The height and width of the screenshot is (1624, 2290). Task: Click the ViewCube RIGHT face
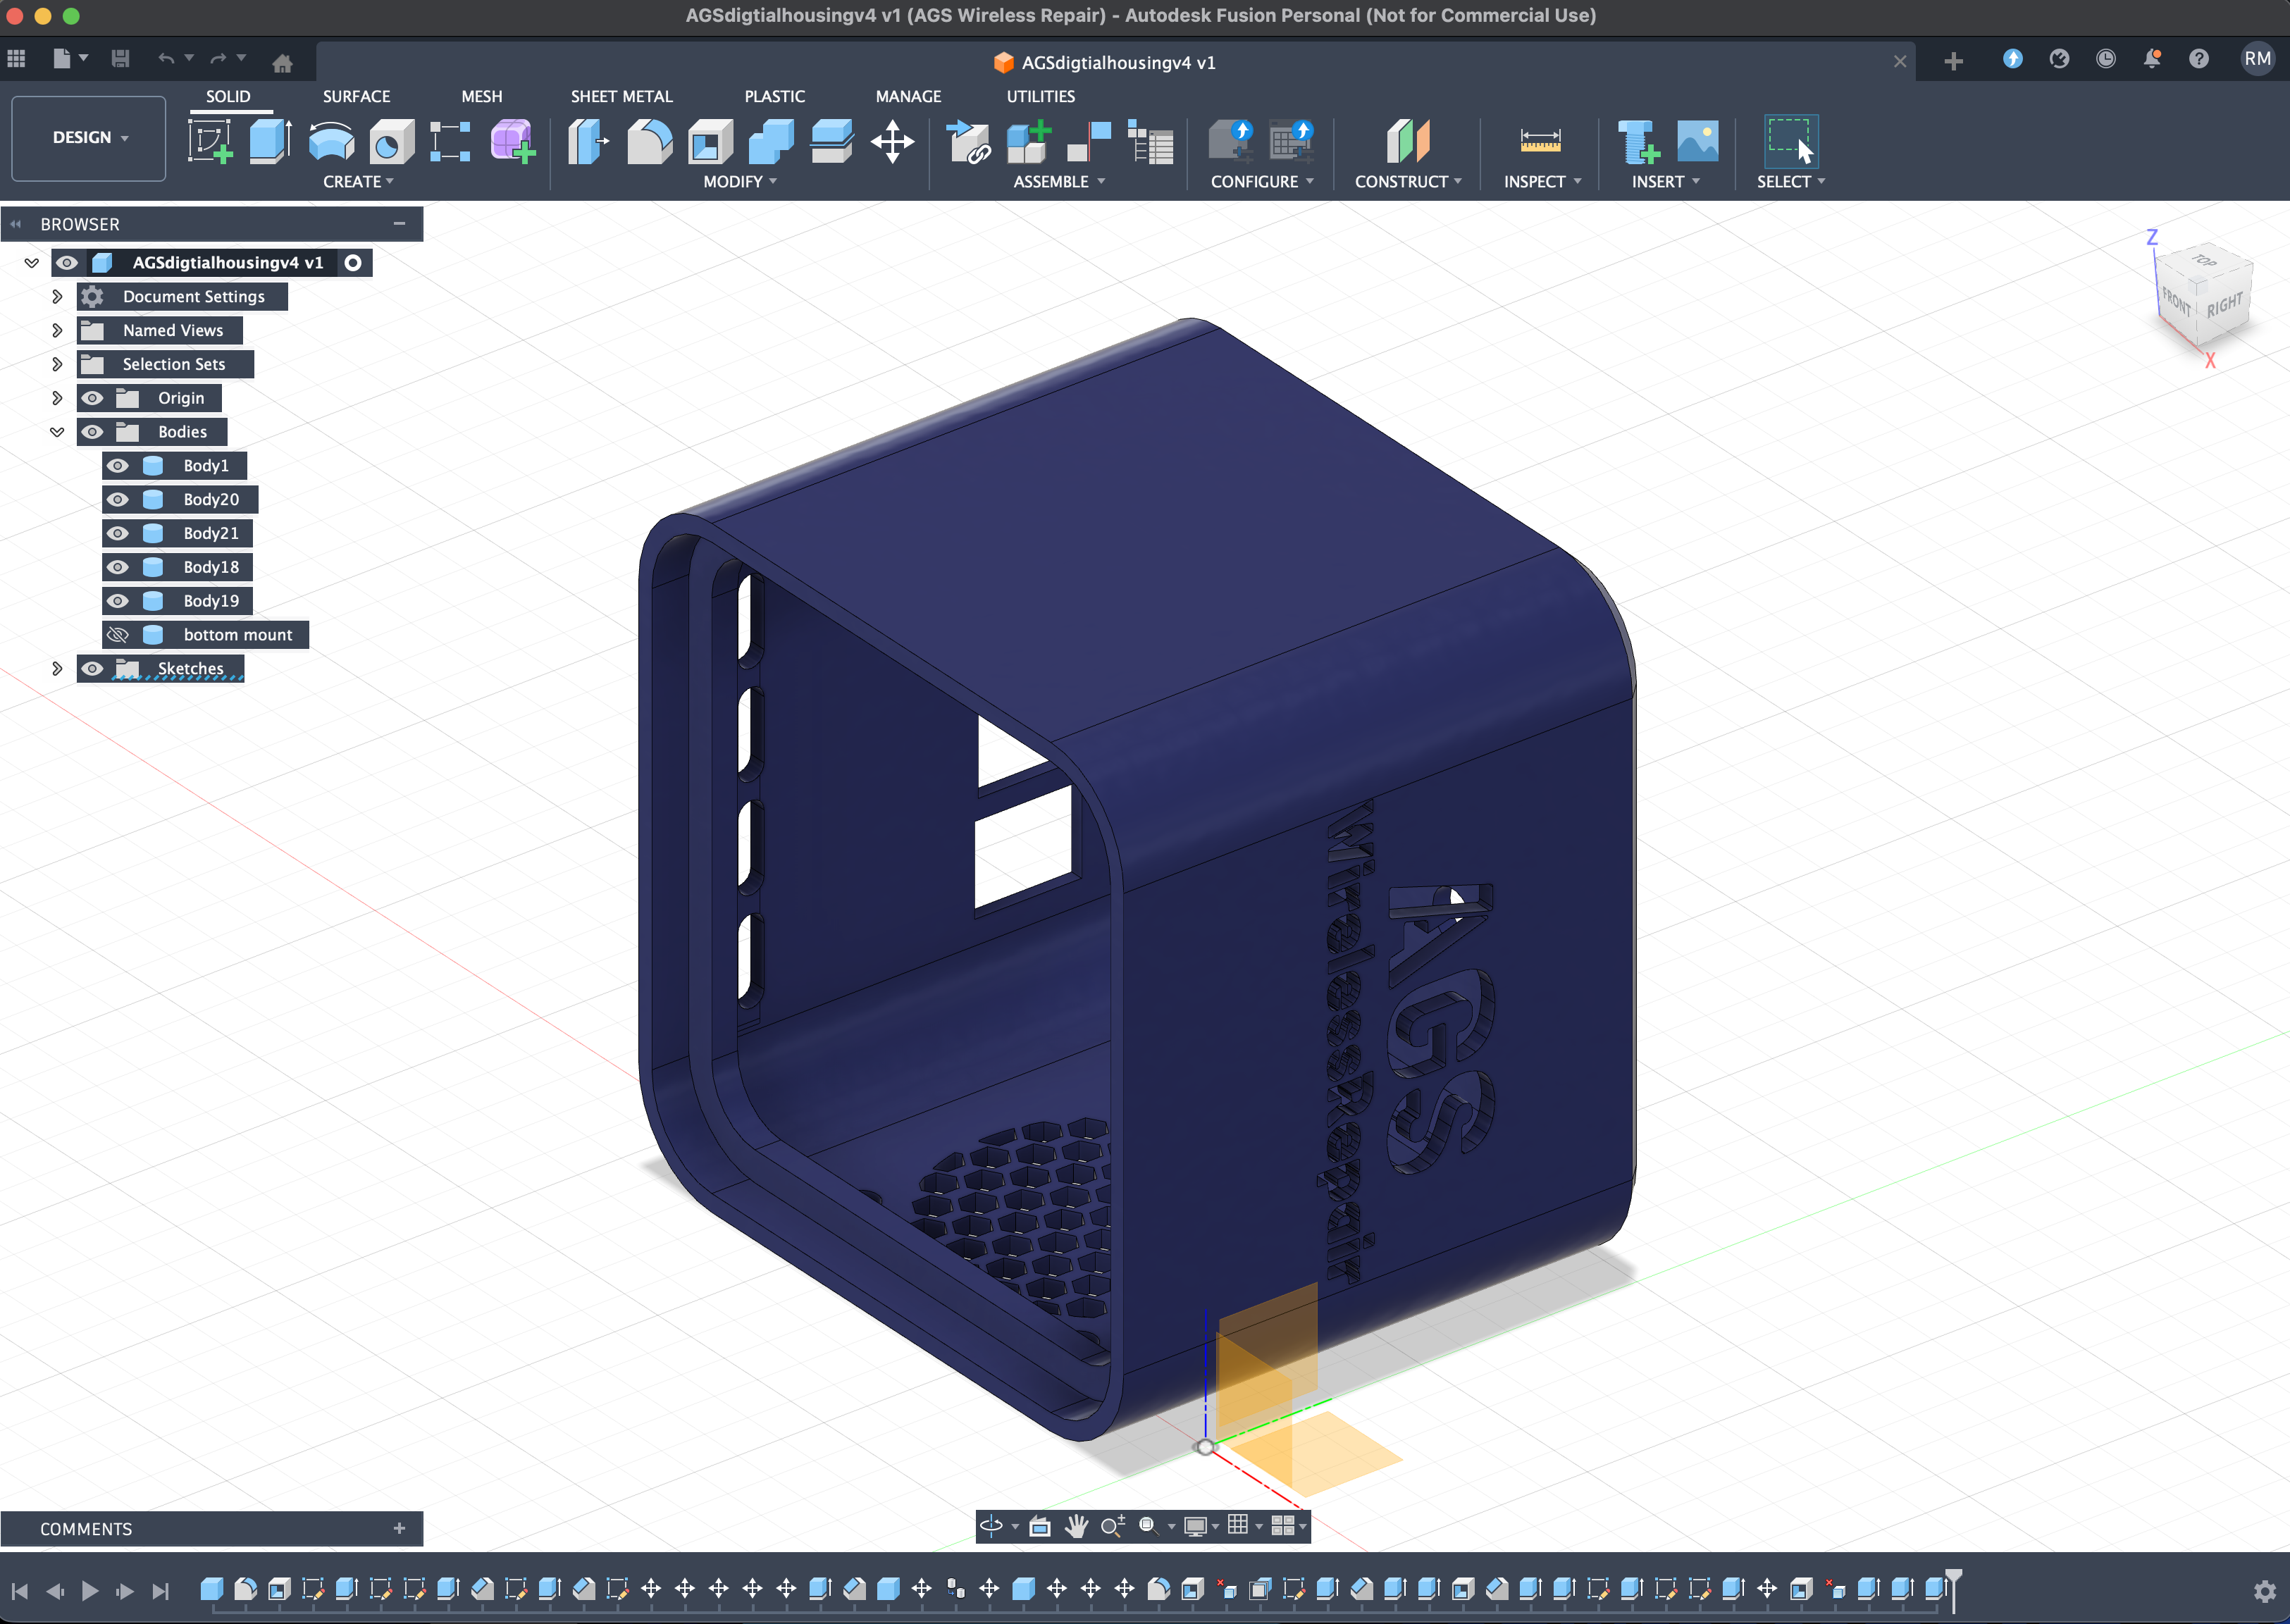(2225, 305)
